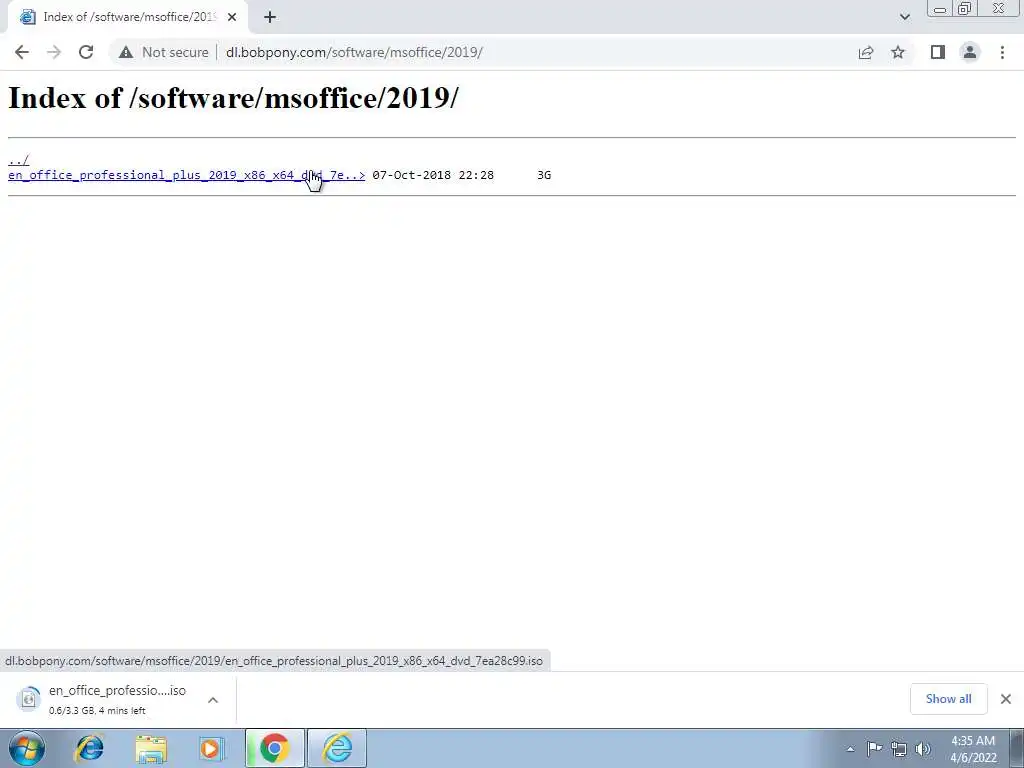Open Windows Media Player on taskbar

pos(211,748)
